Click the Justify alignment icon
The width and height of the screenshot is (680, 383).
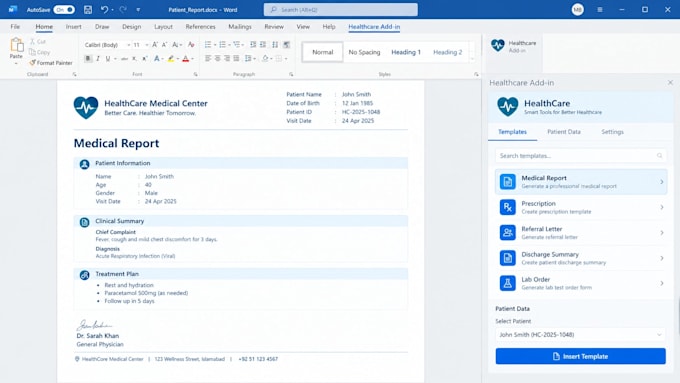236,59
